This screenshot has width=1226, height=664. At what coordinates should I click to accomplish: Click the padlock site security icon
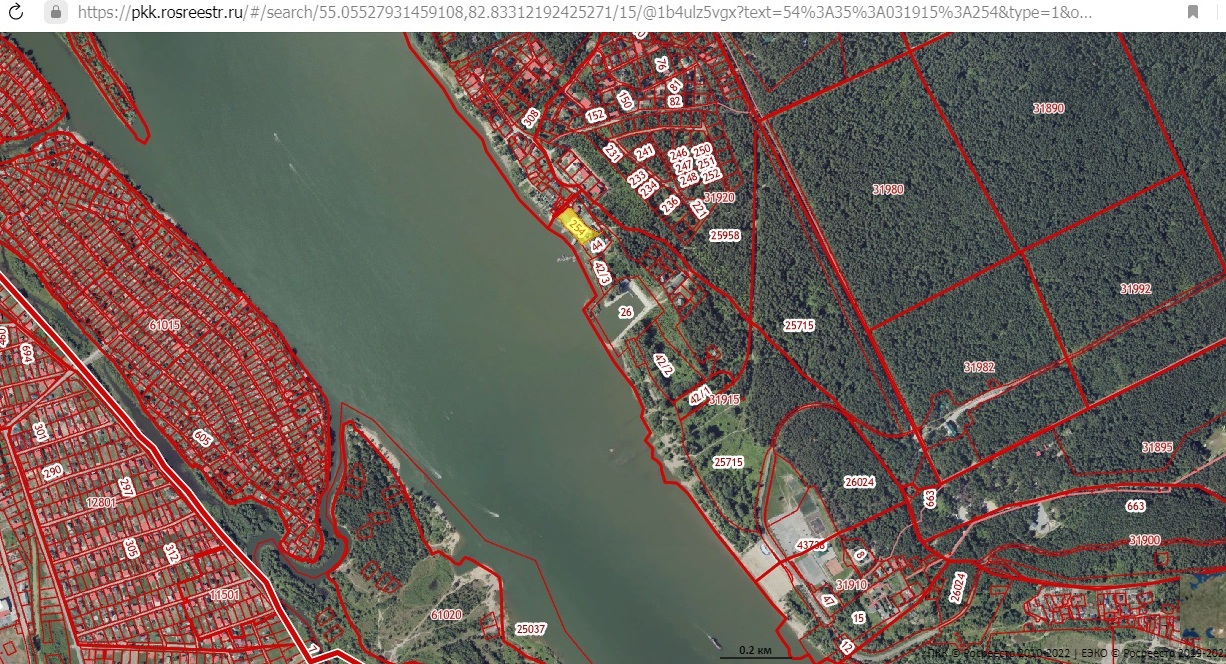[56, 12]
